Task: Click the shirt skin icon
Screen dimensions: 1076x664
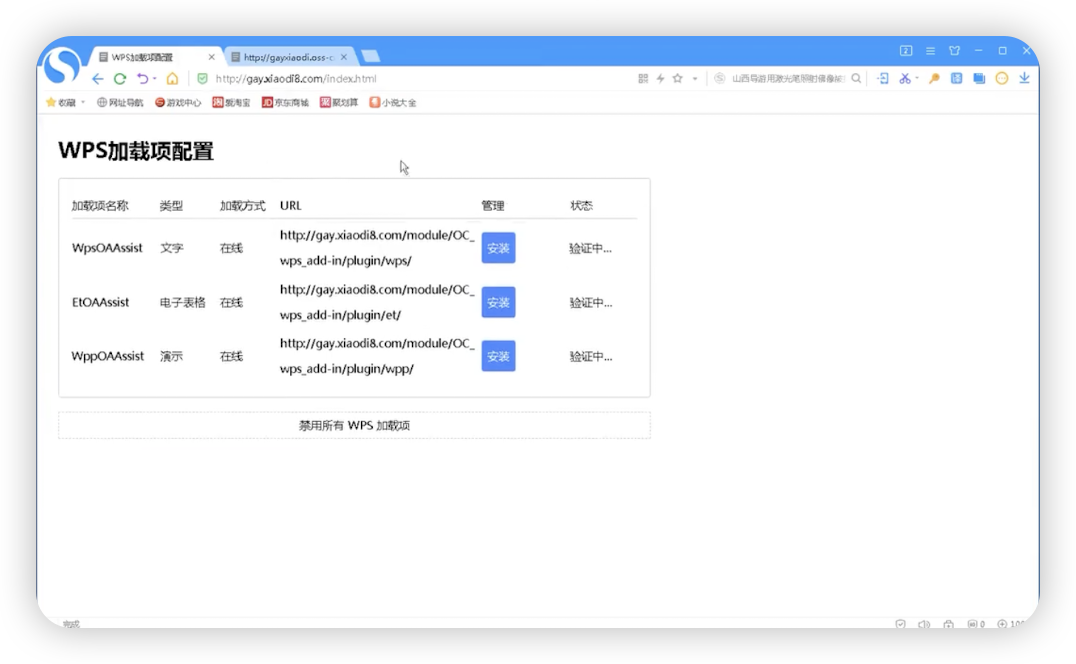Action: click(955, 51)
